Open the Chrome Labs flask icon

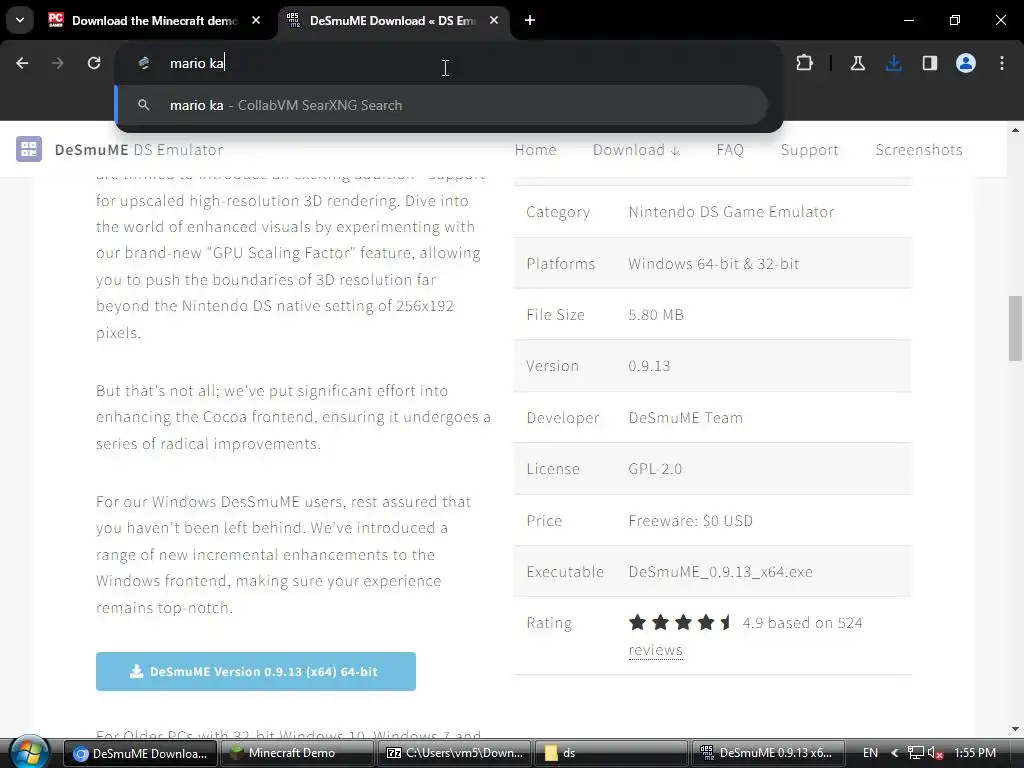(857, 63)
